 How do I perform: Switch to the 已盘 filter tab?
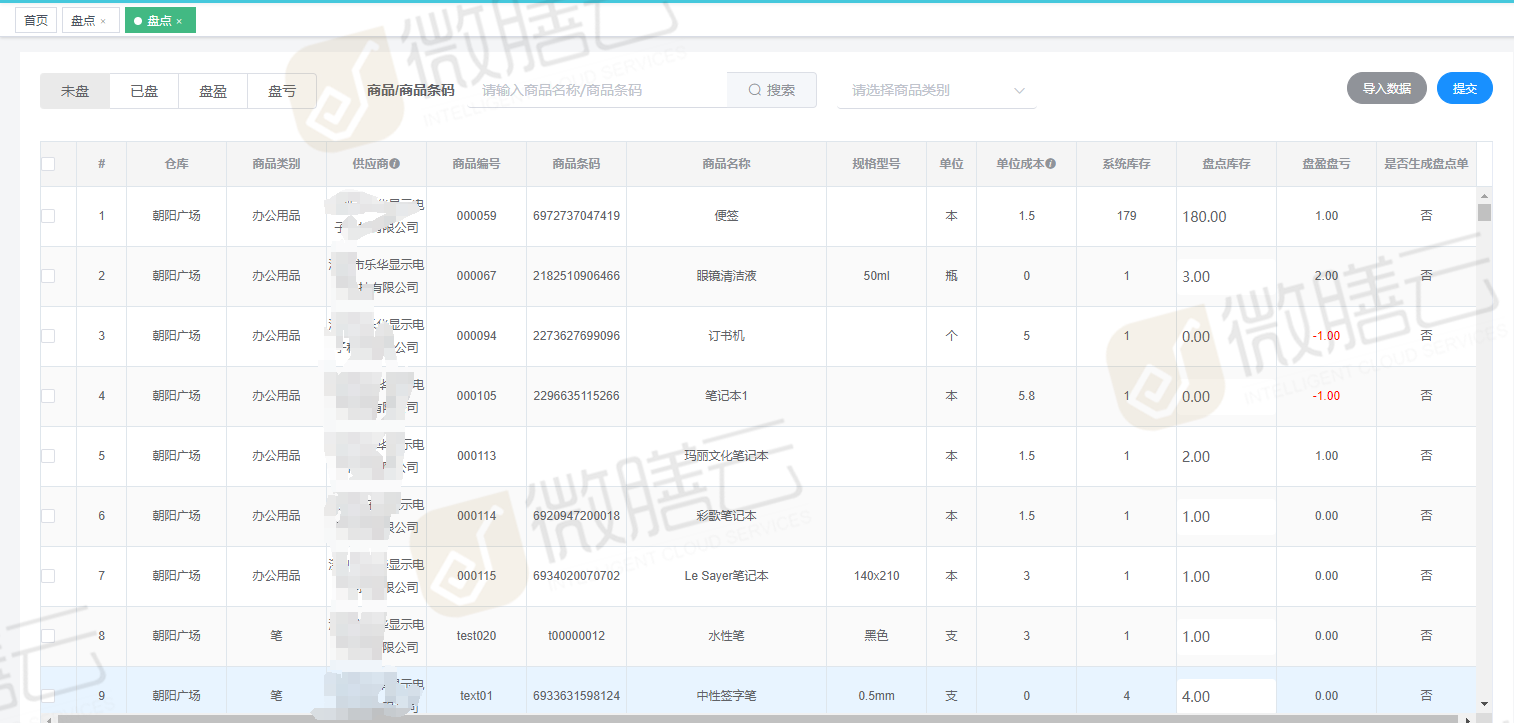point(144,91)
